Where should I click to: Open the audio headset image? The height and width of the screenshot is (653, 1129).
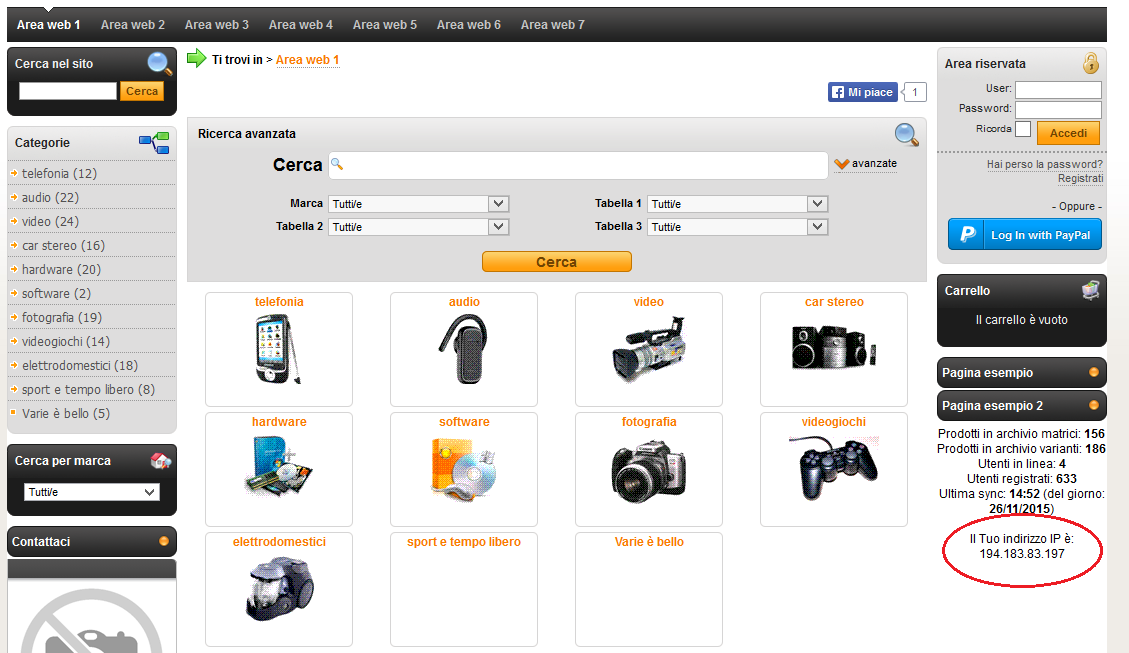(x=464, y=348)
